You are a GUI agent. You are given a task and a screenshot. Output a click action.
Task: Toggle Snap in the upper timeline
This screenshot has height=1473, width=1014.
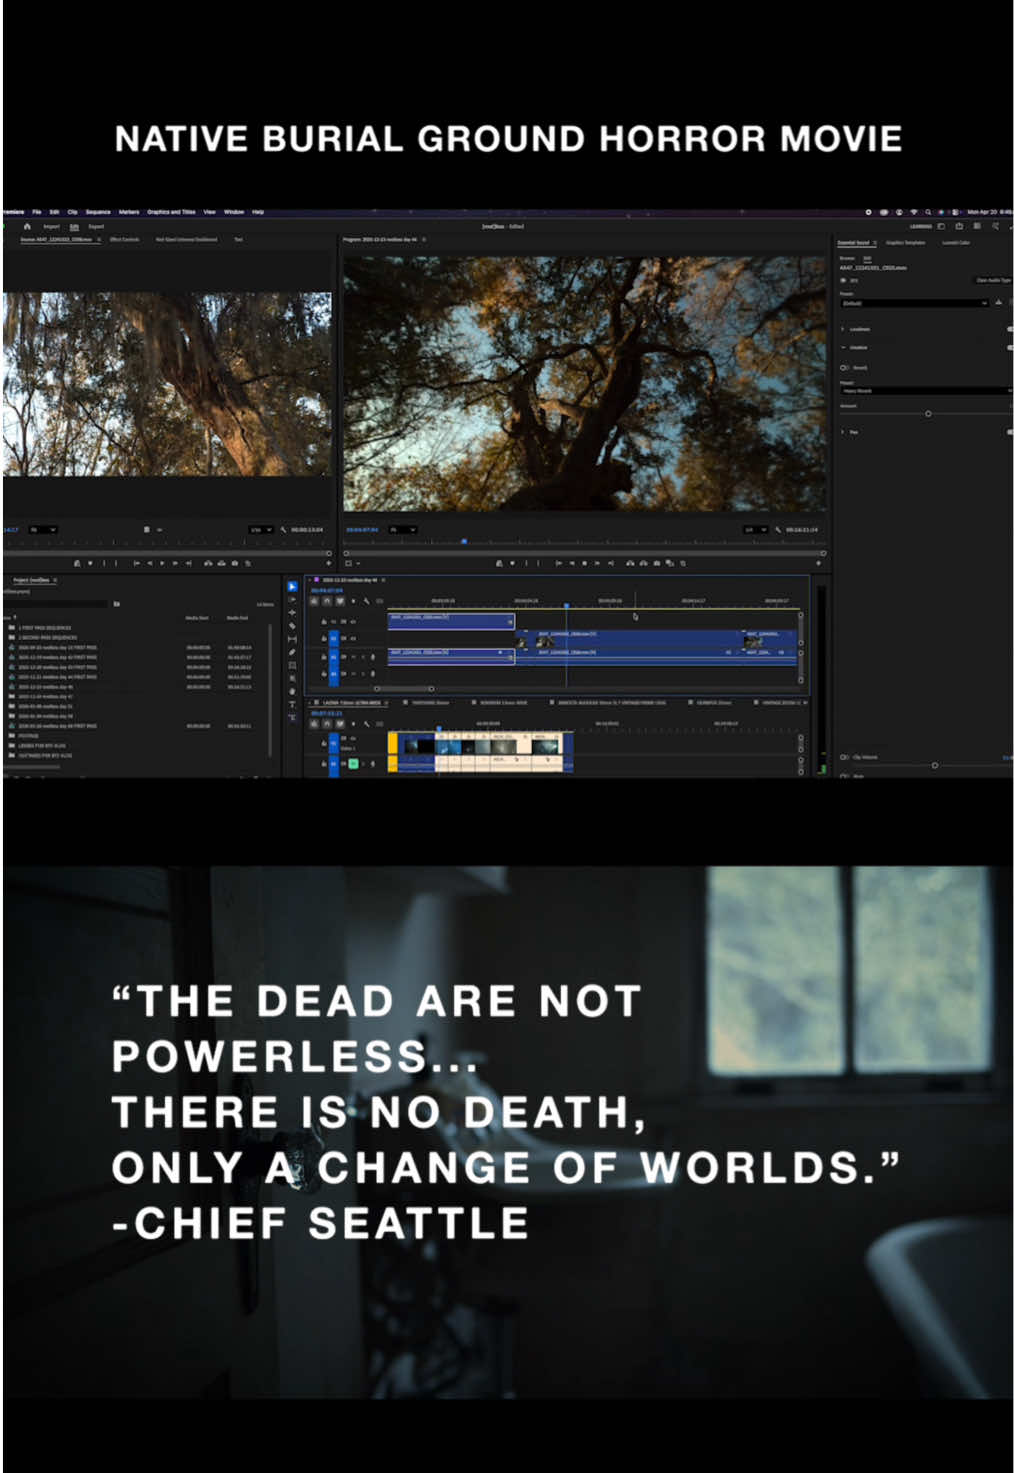click(x=327, y=600)
